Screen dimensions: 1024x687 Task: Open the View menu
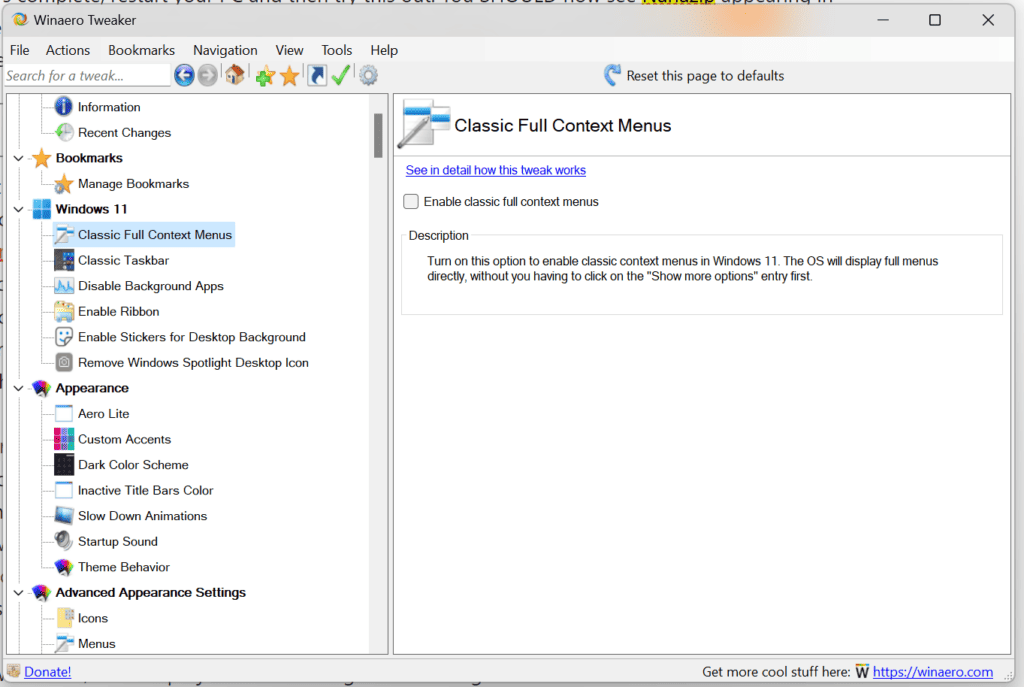[289, 50]
